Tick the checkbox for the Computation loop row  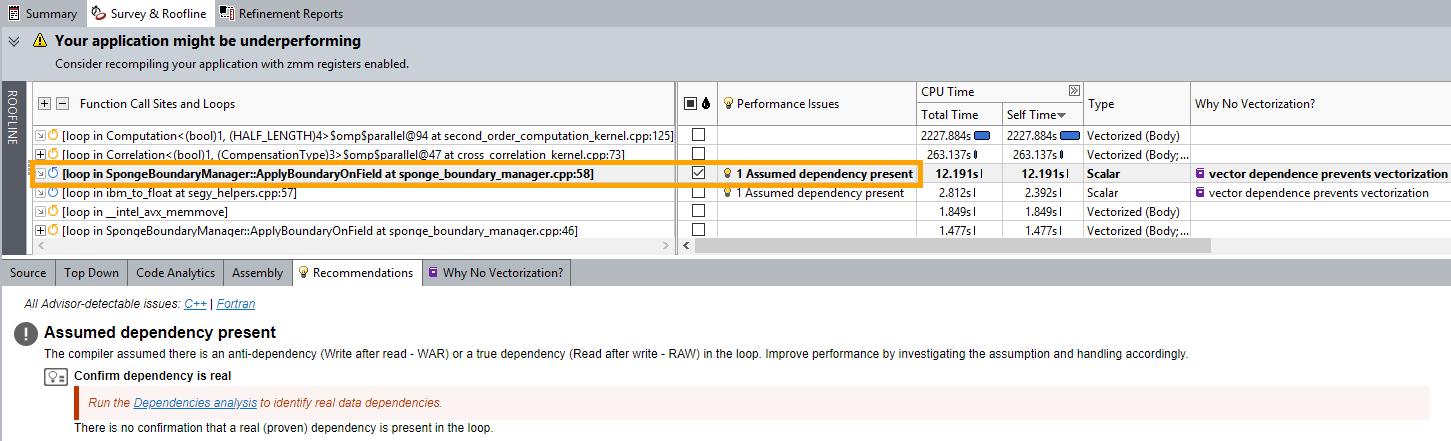click(698, 135)
